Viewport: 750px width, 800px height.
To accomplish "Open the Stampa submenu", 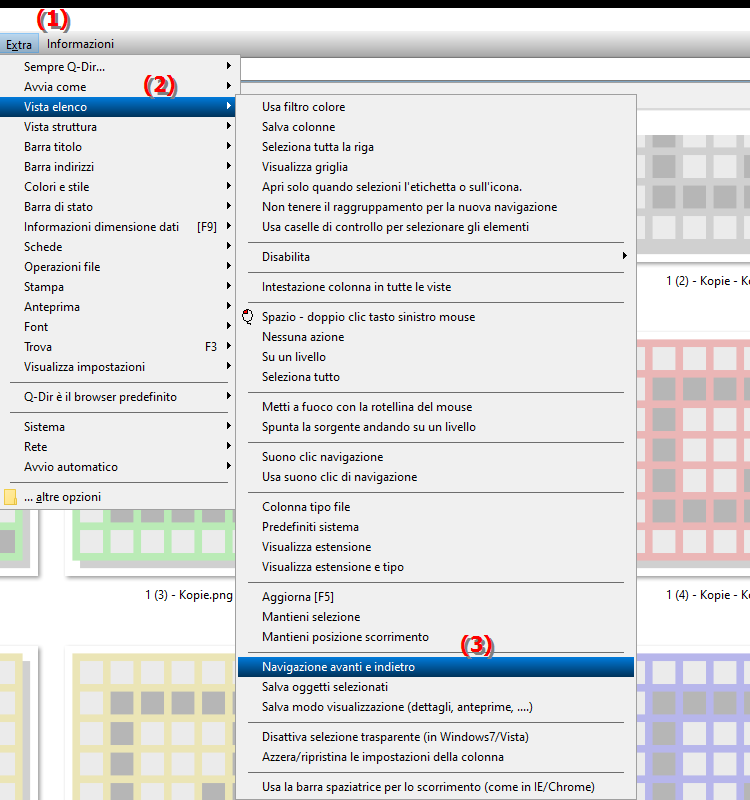I will 117,287.
